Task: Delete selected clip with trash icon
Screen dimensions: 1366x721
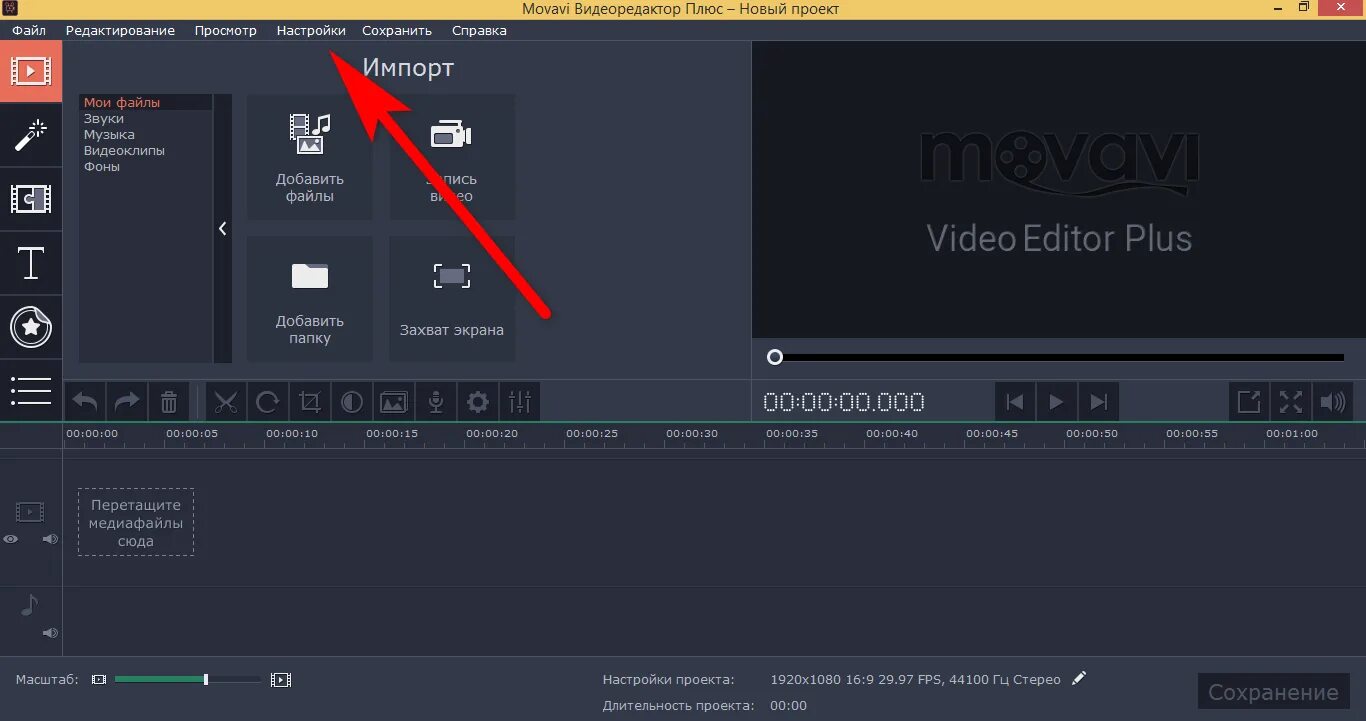Action: 169,402
